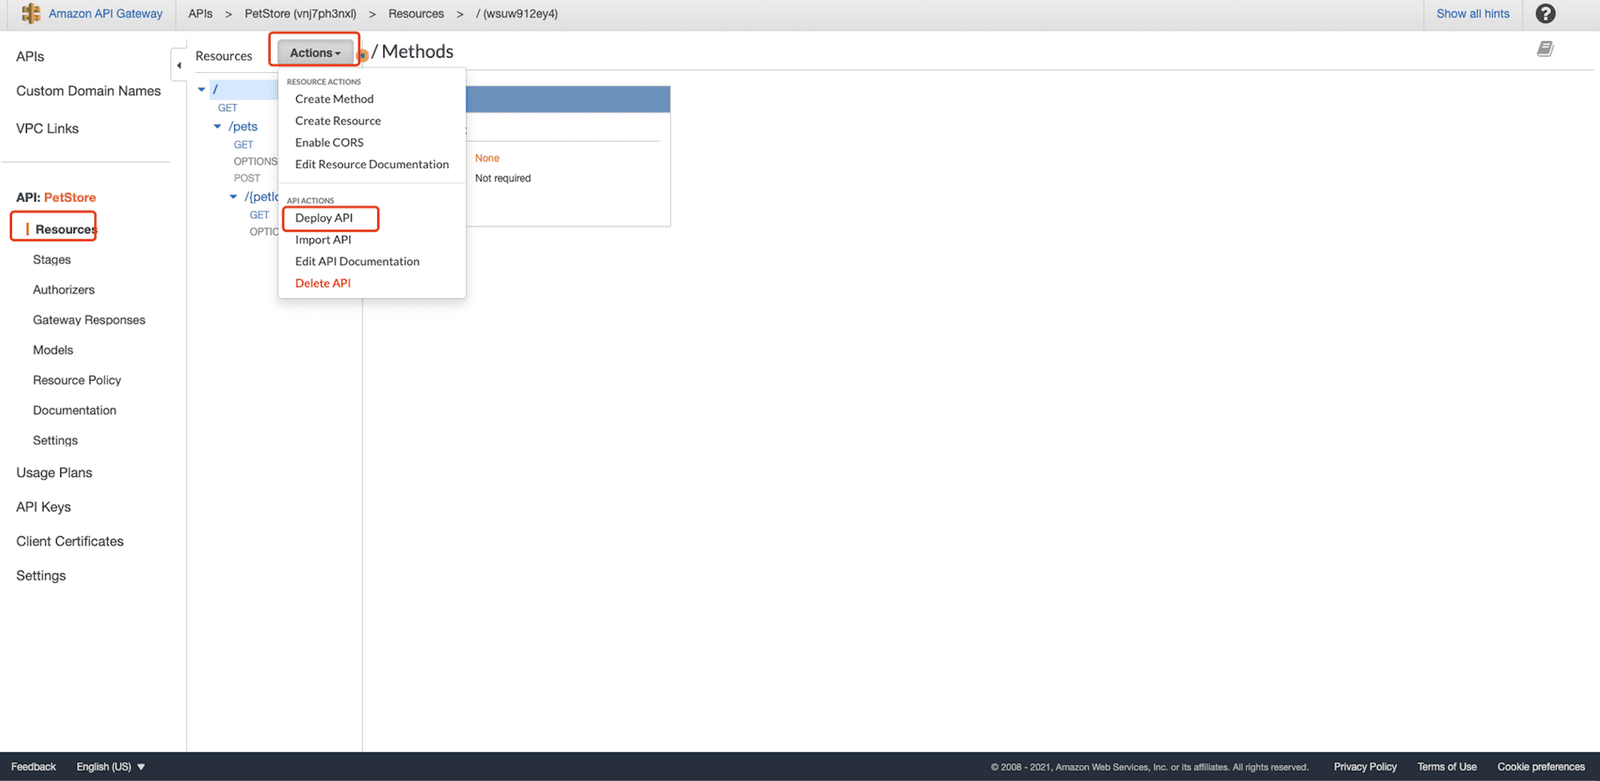Go to APIs breadcrumb link
The width and height of the screenshot is (1600, 781).
200,14
